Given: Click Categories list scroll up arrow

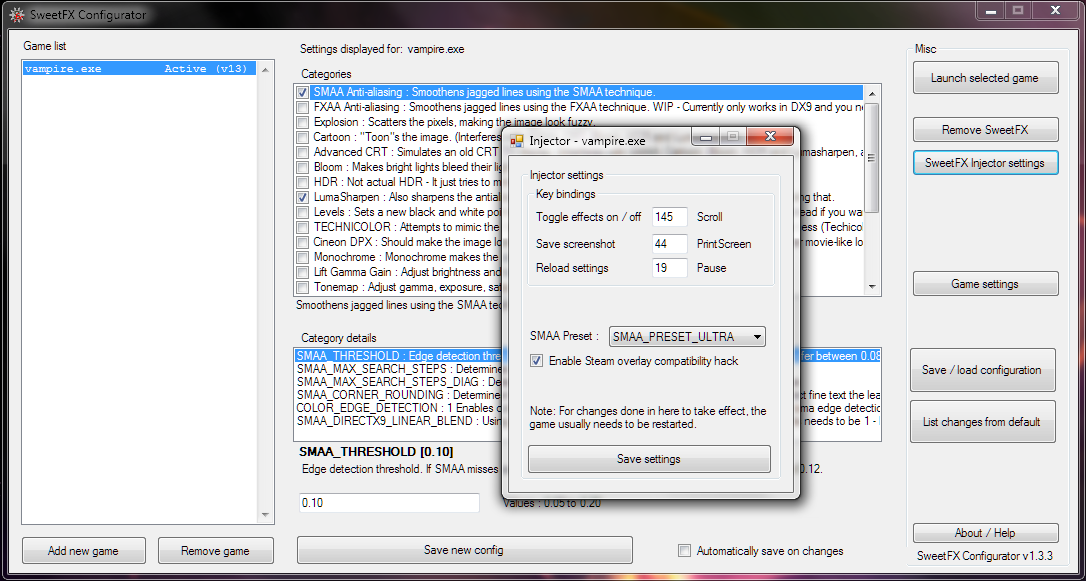Looking at the screenshot, I should click(x=872, y=93).
